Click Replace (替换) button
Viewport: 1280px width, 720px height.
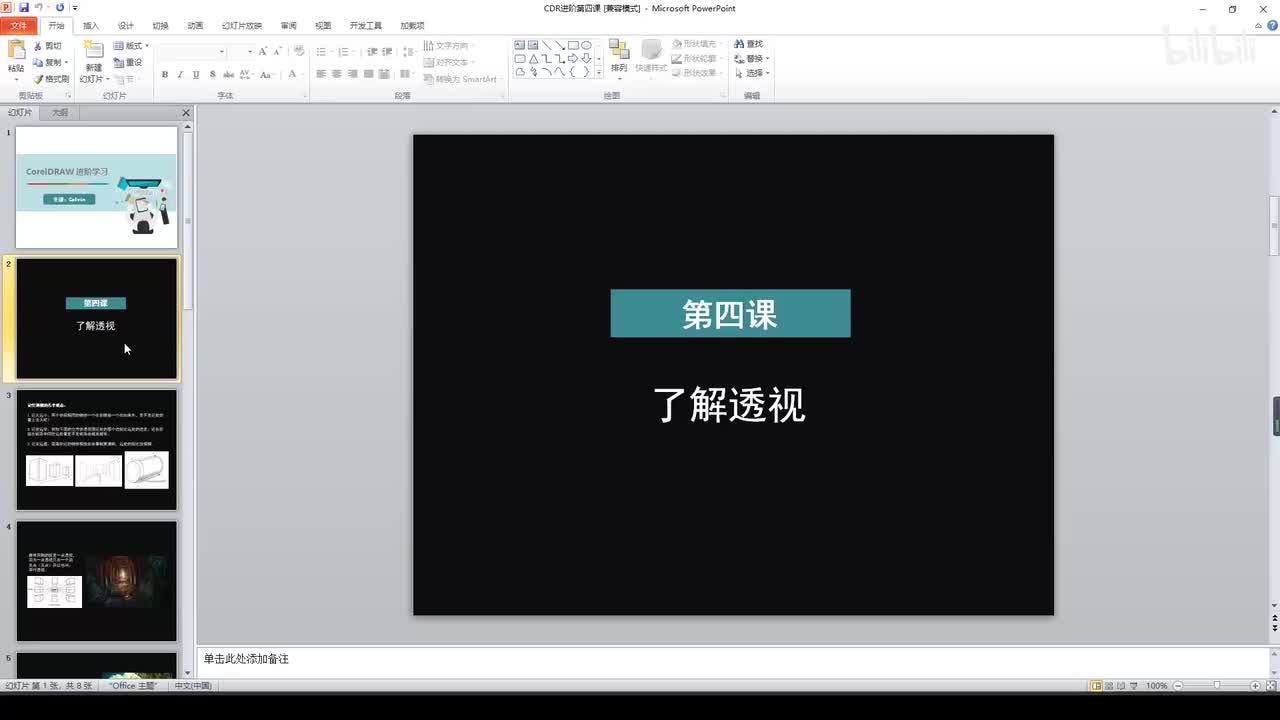click(x=752, y=58)
